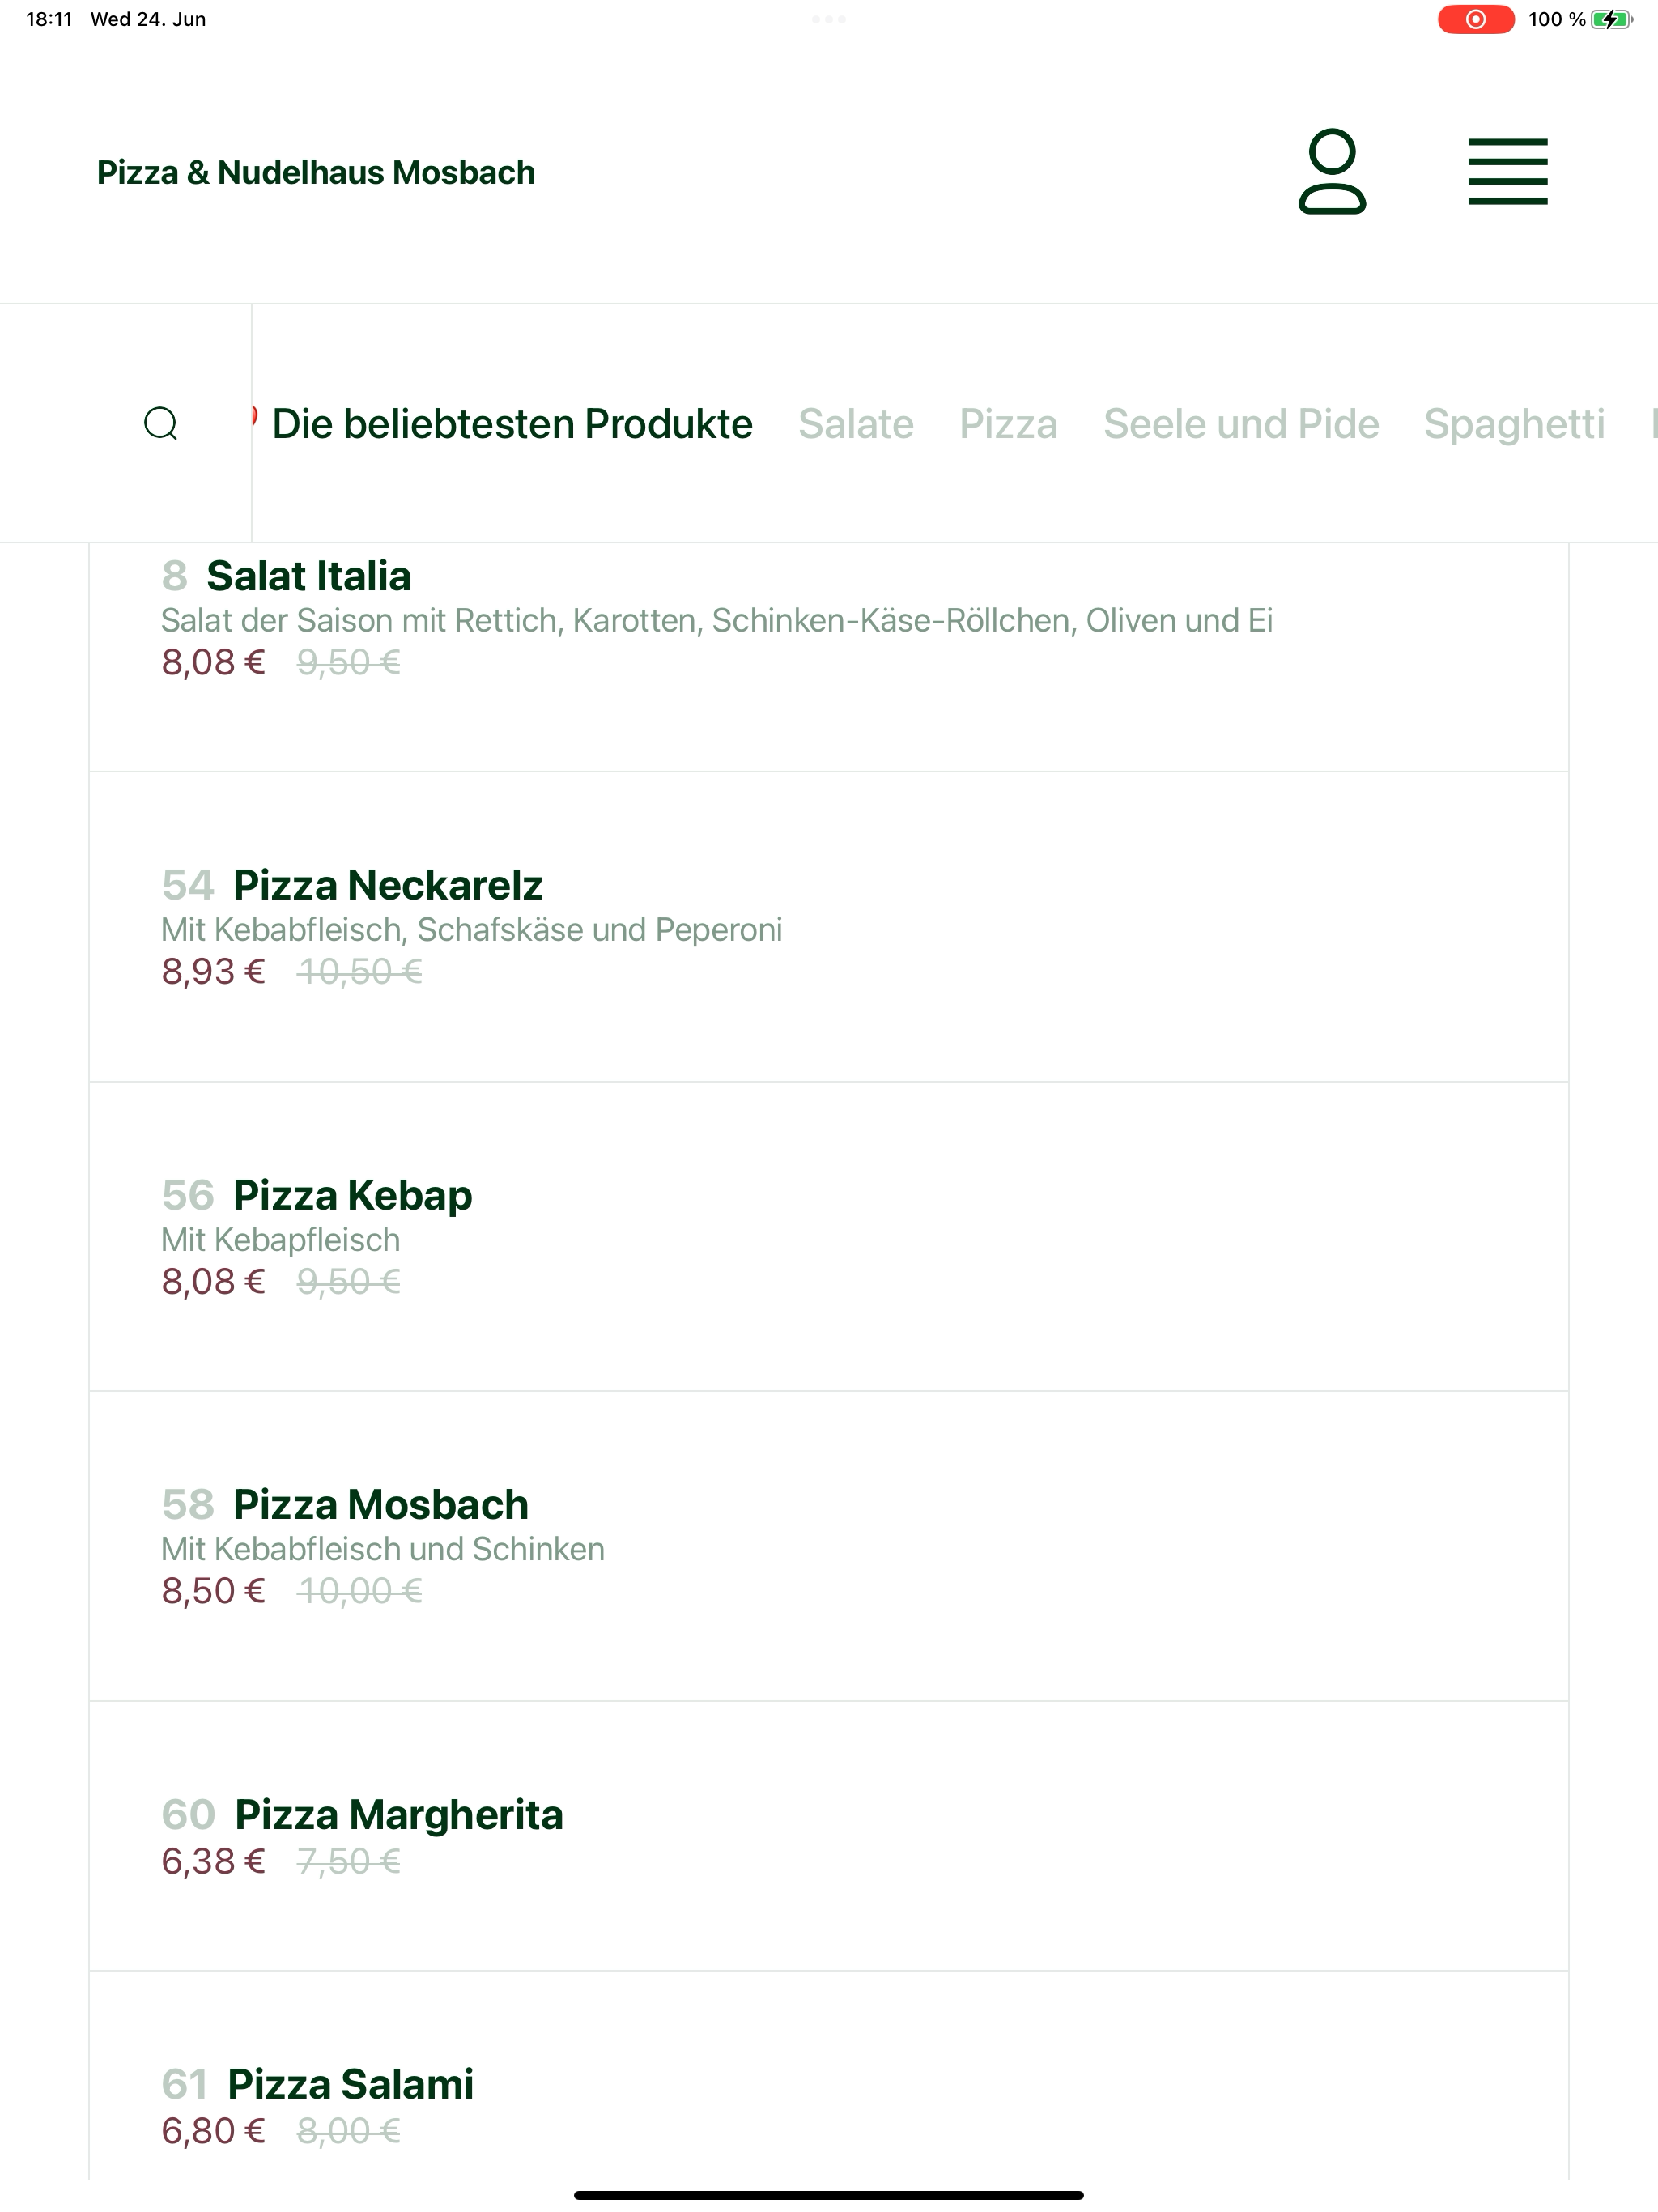Tap the home indicator bar

click(x=829, y=2195)
